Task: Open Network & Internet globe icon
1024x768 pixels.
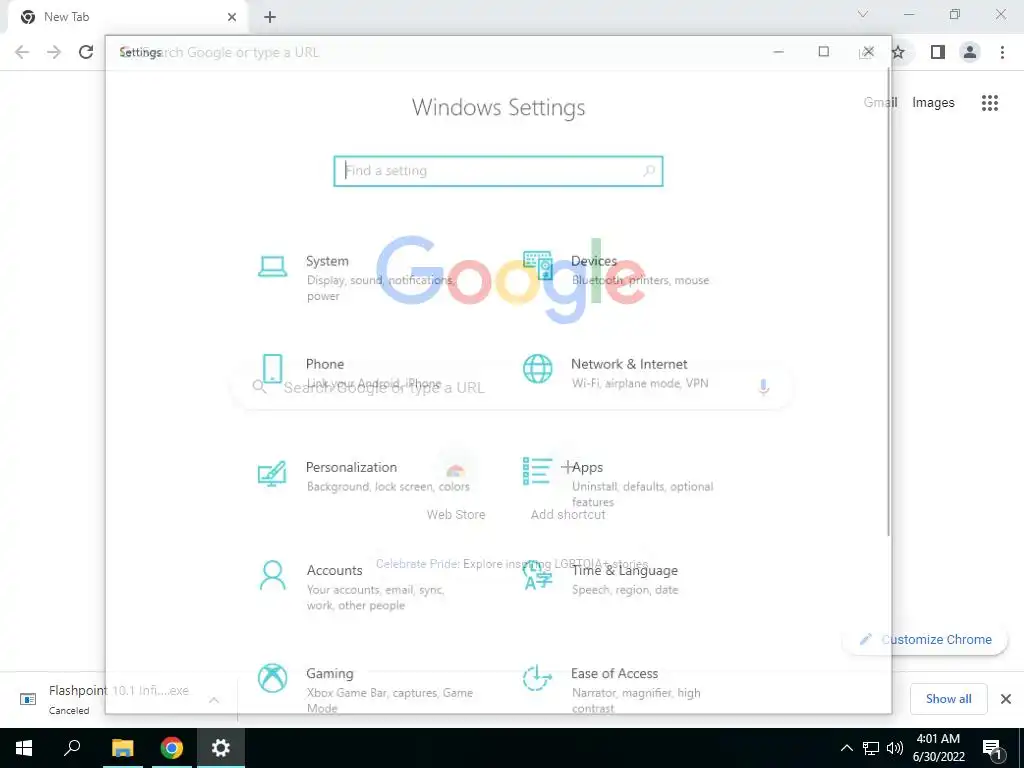Action: coord(537,369)
